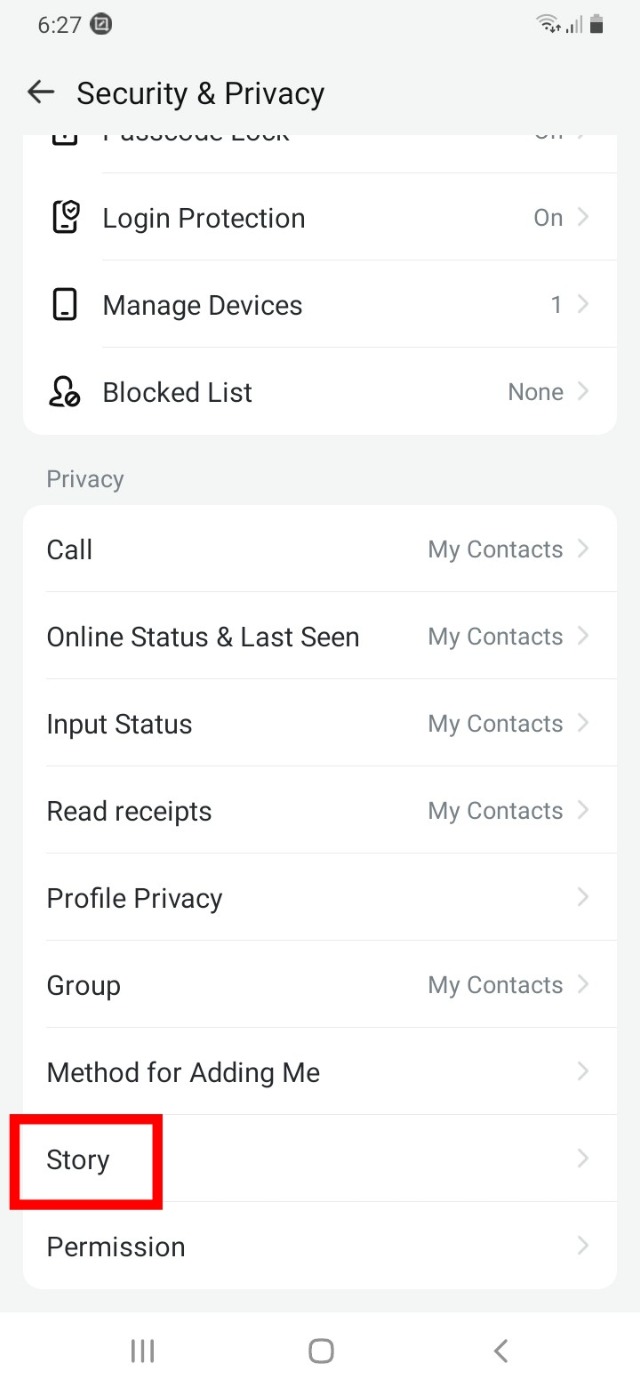This screenshot has width=640, height=1387.
Task: Tap the Manage Devices phone icon
Action: [x=65, y=305]
